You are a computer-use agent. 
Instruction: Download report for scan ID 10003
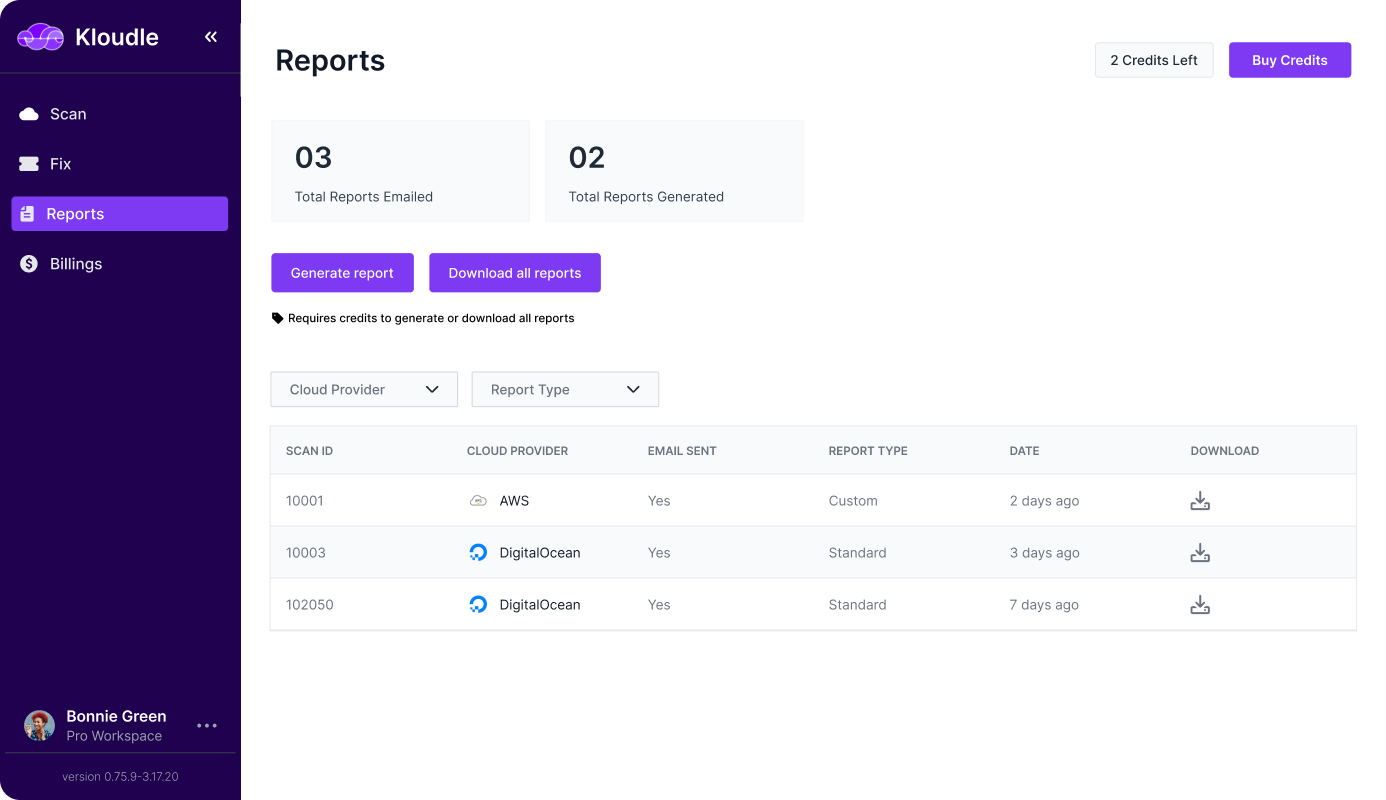[x=1200, y=553]
